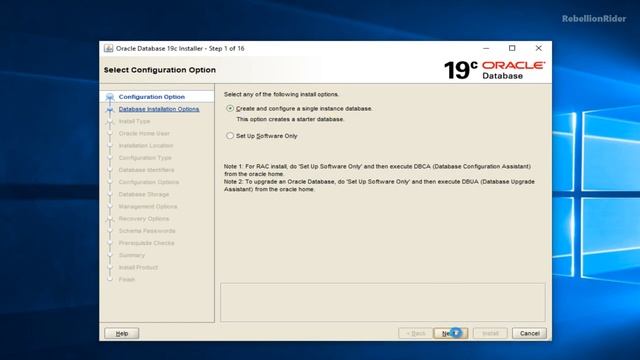
Task: Click the Configuration Type step
Action: tap(145, 158)
